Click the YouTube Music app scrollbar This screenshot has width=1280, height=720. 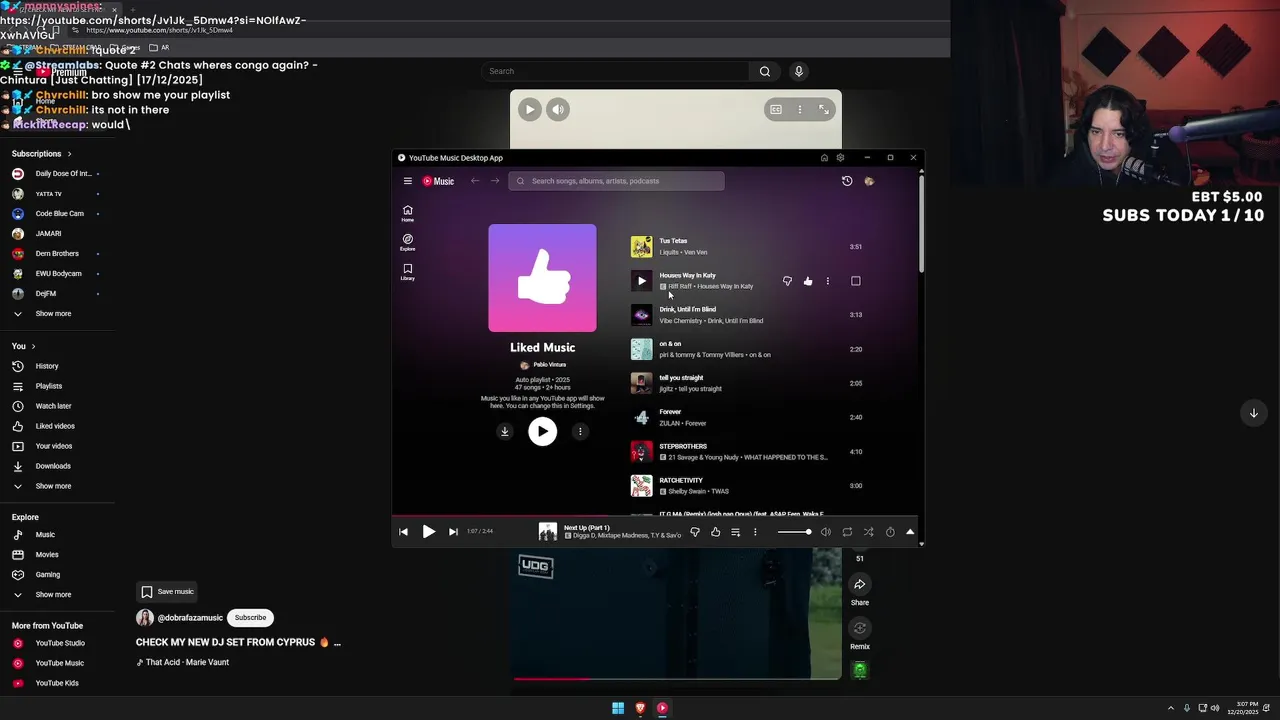pyautogui.click(x=920, y=225)
